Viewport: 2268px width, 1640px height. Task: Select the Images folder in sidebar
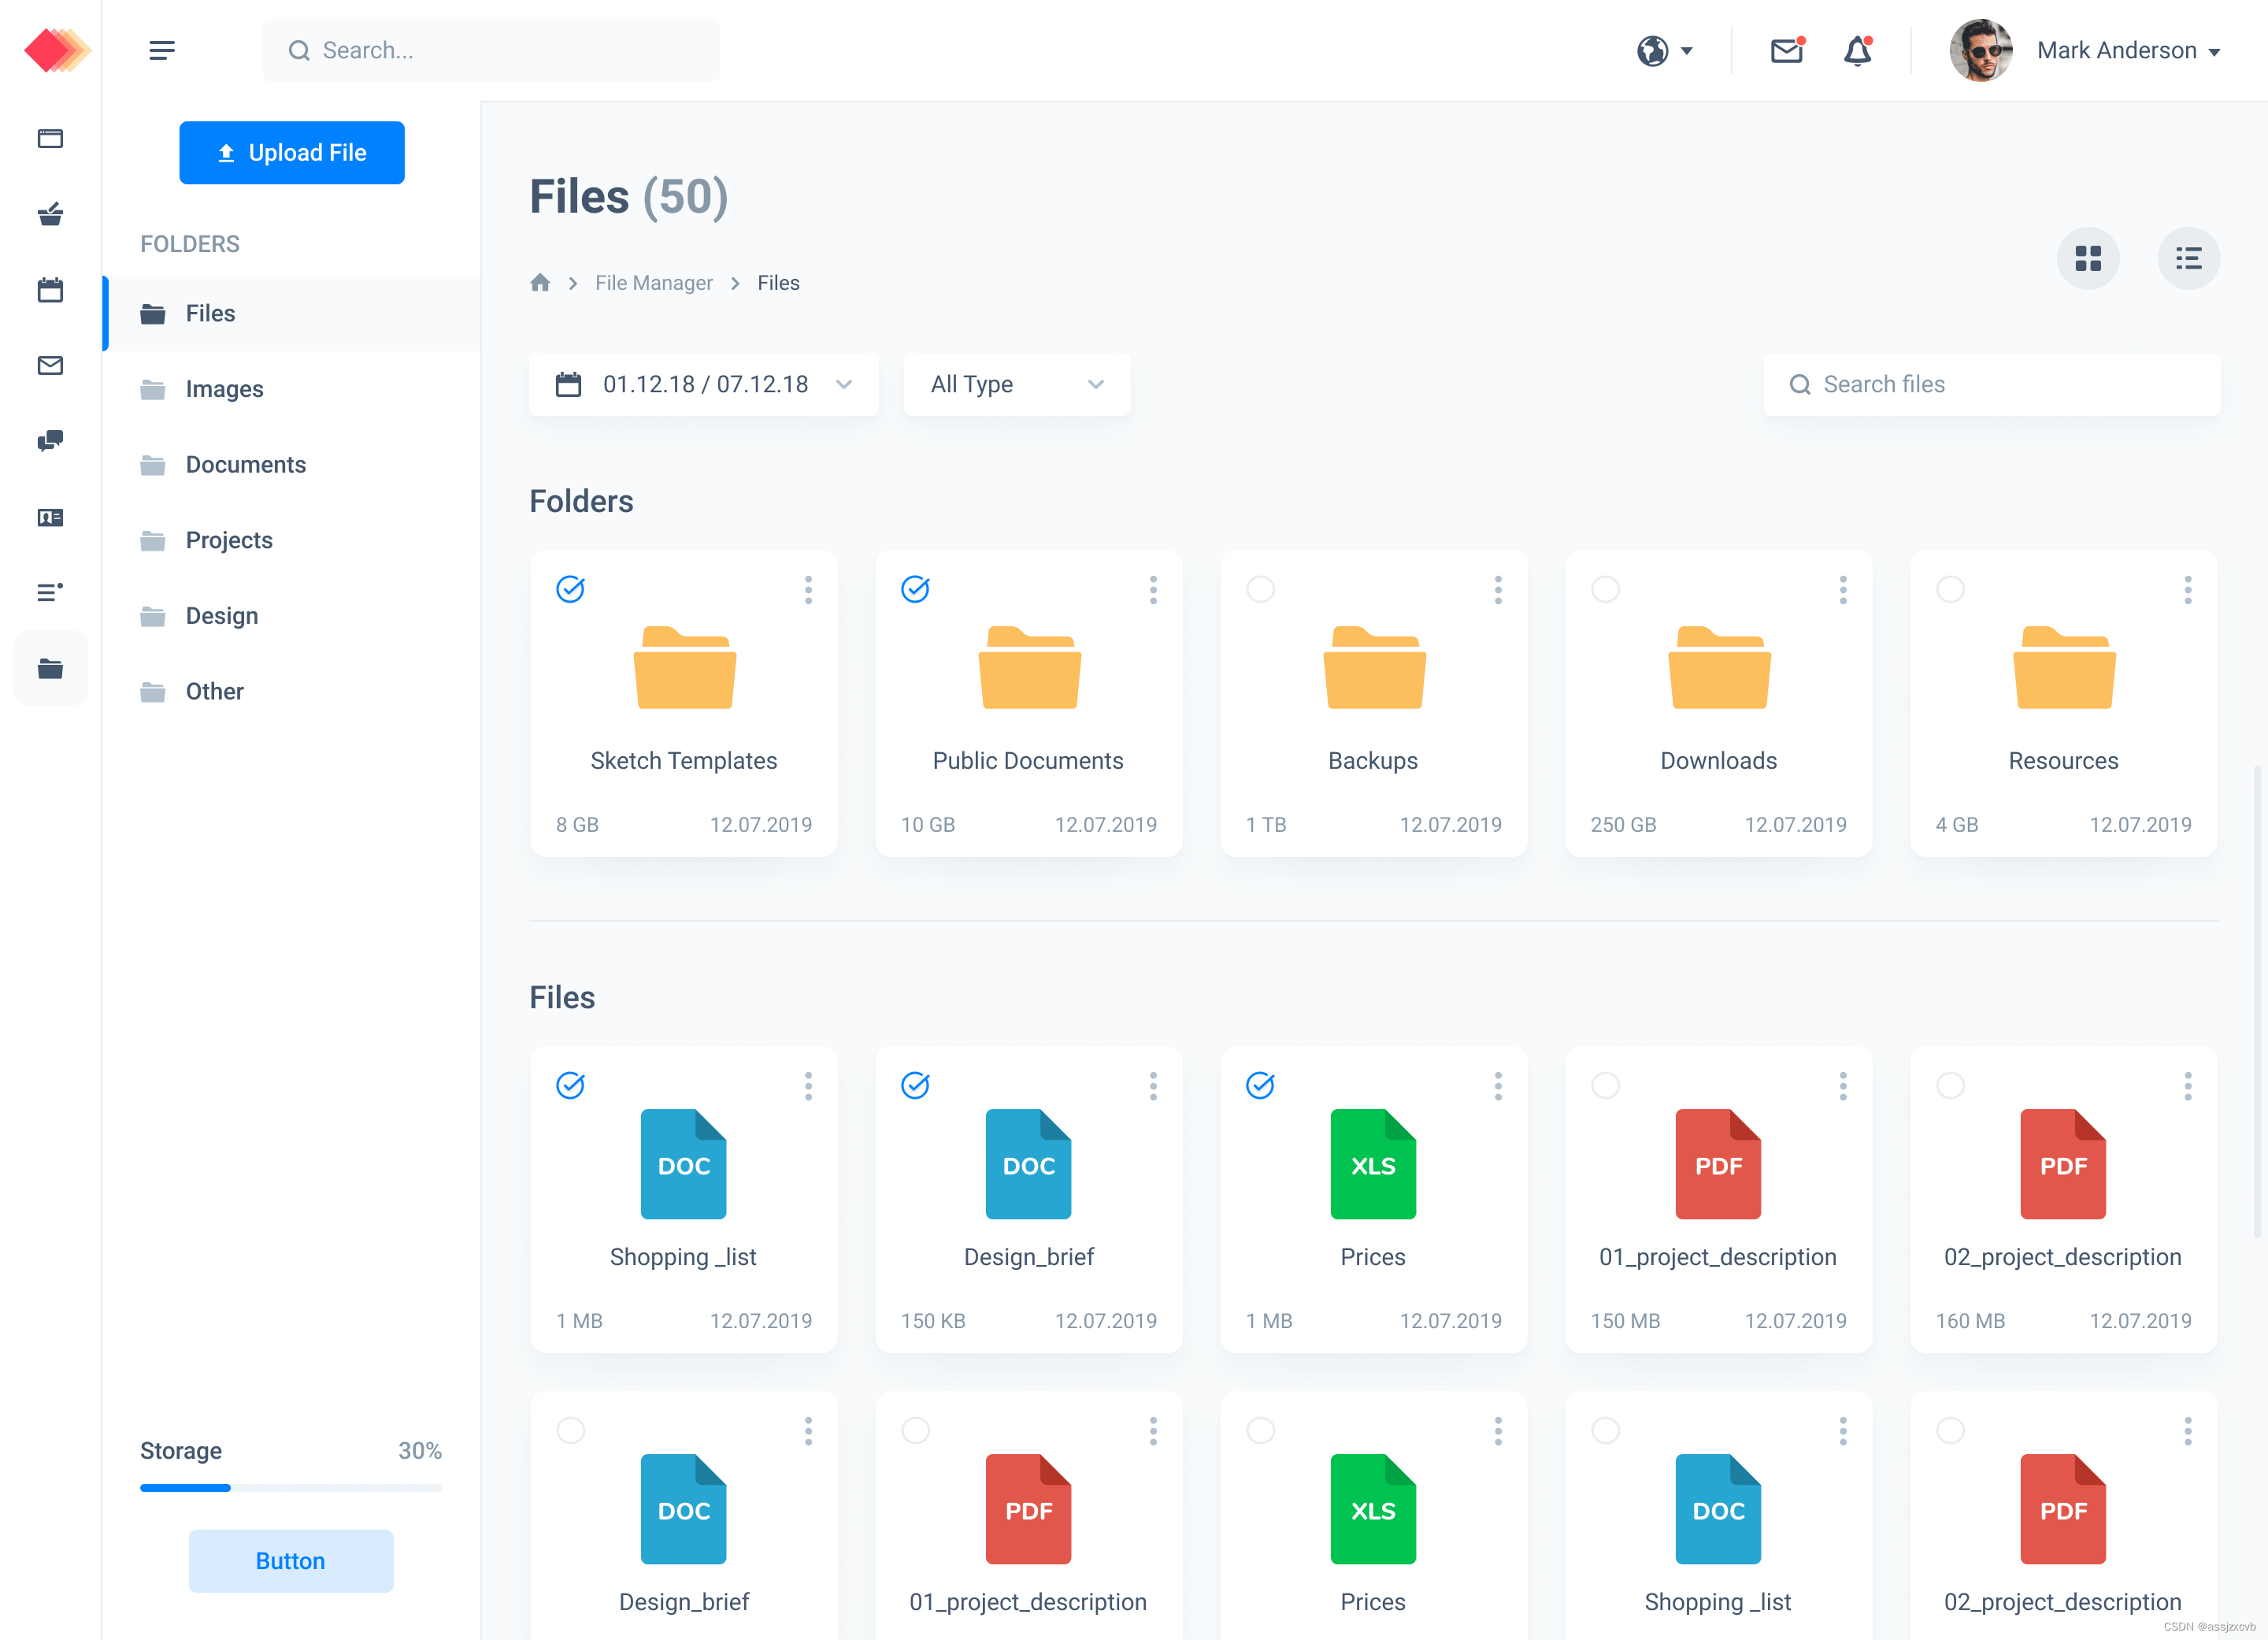pos(224,389)
